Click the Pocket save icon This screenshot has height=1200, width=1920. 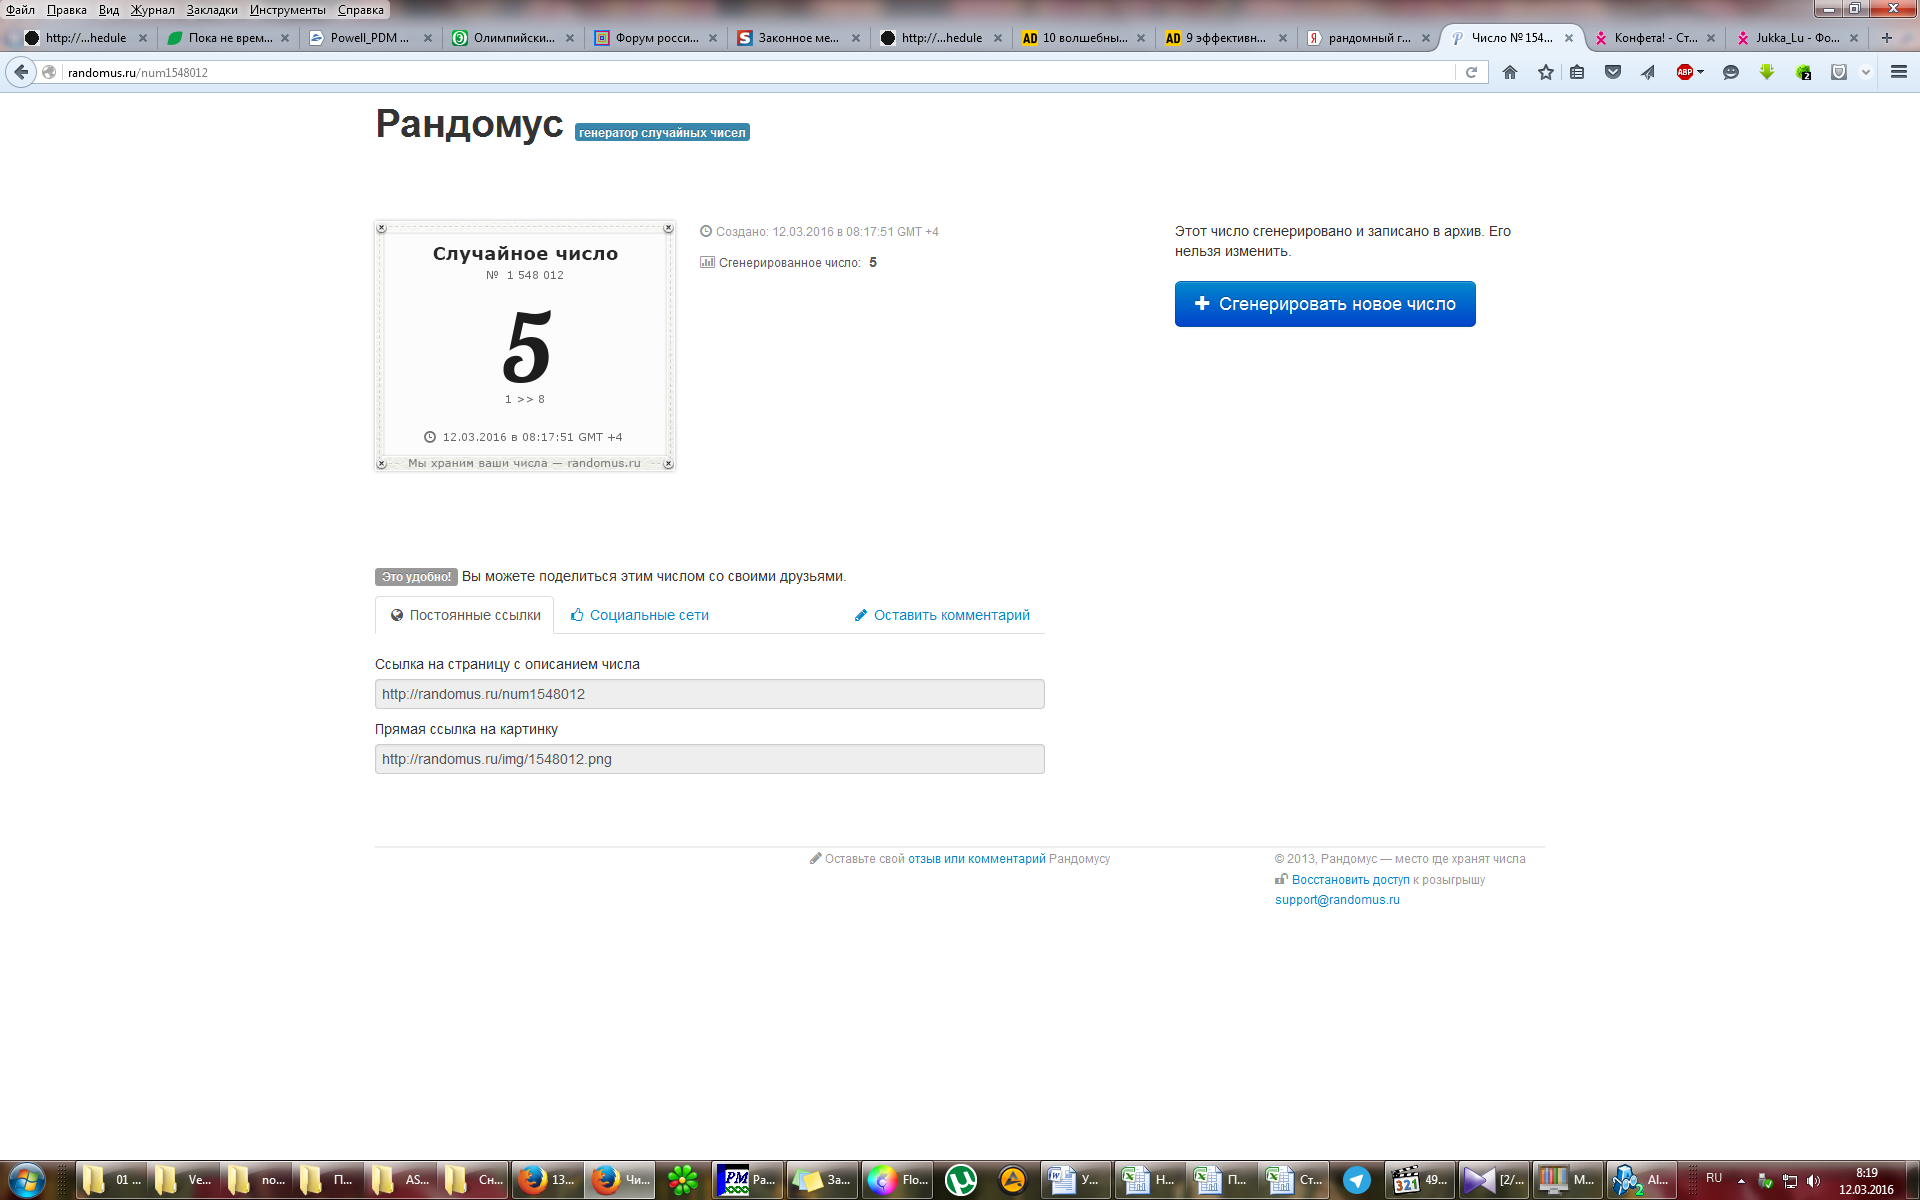(1613, 72)
